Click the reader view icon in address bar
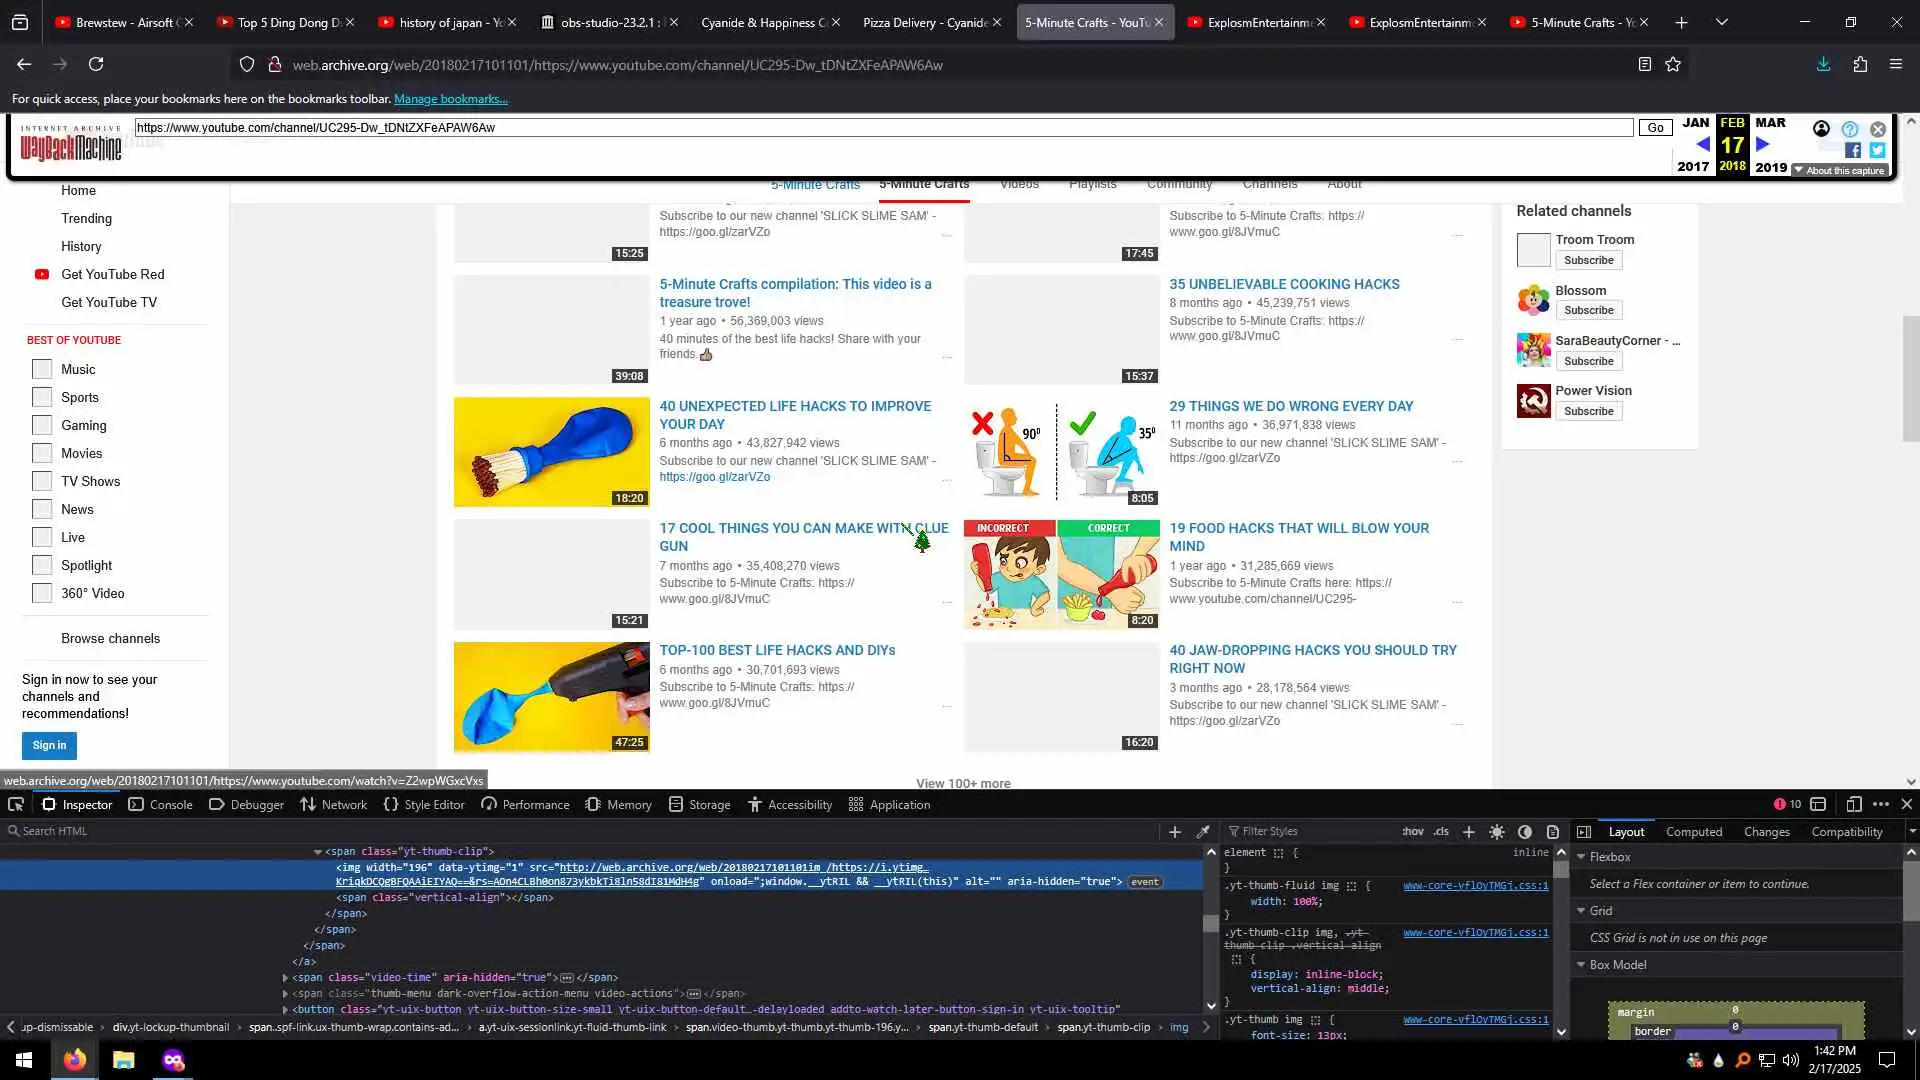 (1644, 64)
